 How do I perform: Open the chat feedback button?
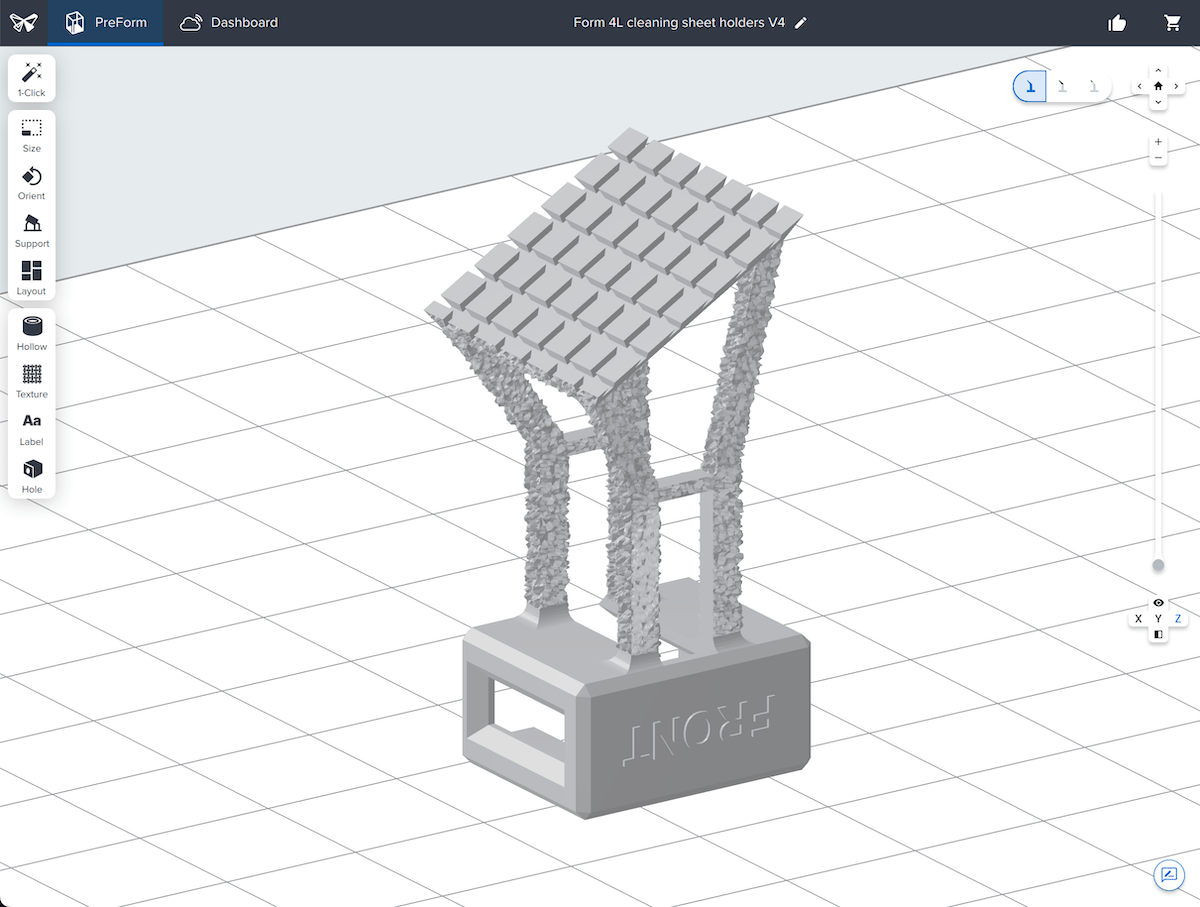pos(1168,875)
